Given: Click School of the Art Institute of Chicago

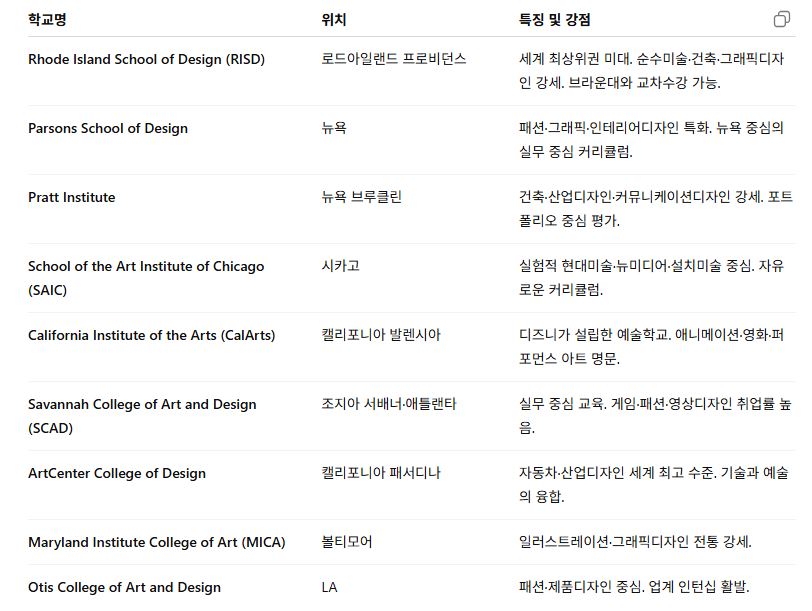Looking at the screenshot, I should point(146,267).
